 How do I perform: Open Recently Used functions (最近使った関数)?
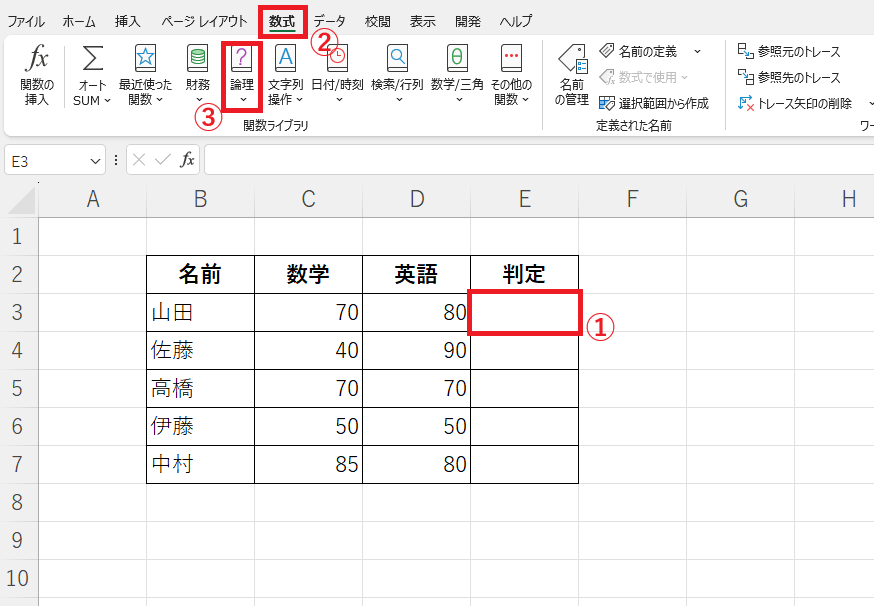tap(146, 74)
